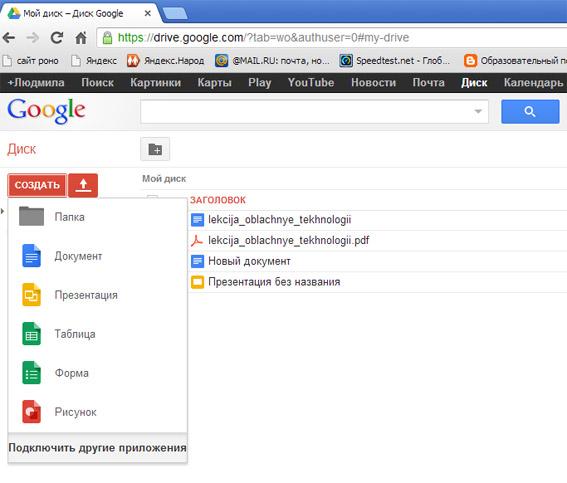Open the Speedtest.net bookmark icon

346,61
